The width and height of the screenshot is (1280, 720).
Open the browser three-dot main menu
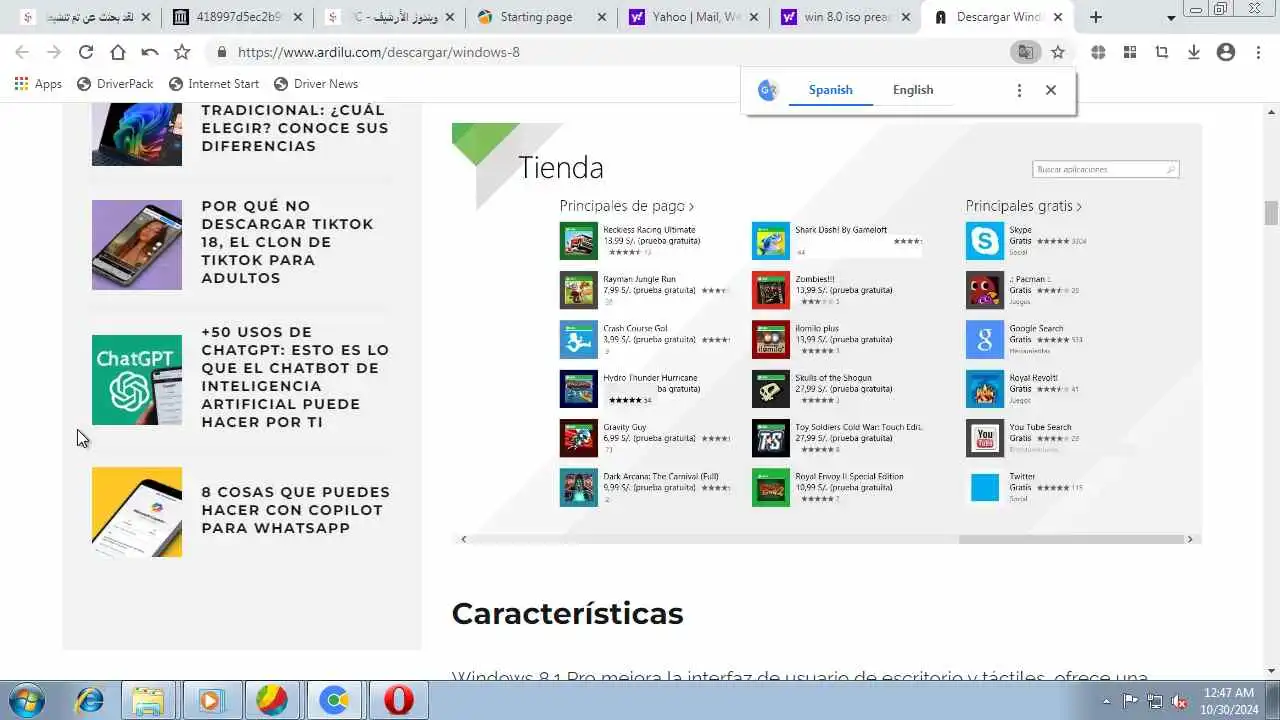pos(1259,52)
